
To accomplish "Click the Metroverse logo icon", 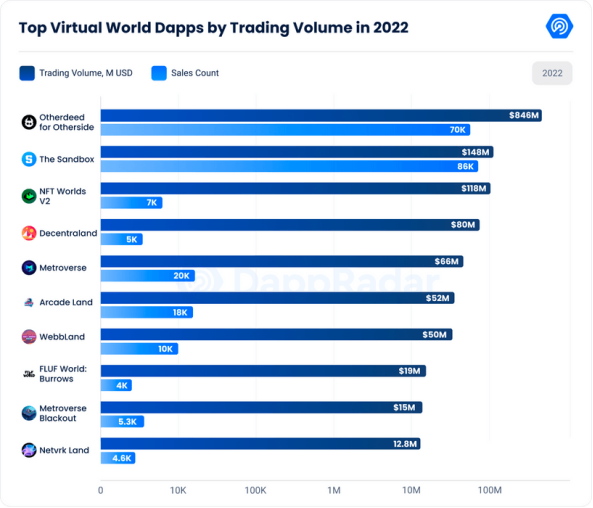I will tap(29, 268).
